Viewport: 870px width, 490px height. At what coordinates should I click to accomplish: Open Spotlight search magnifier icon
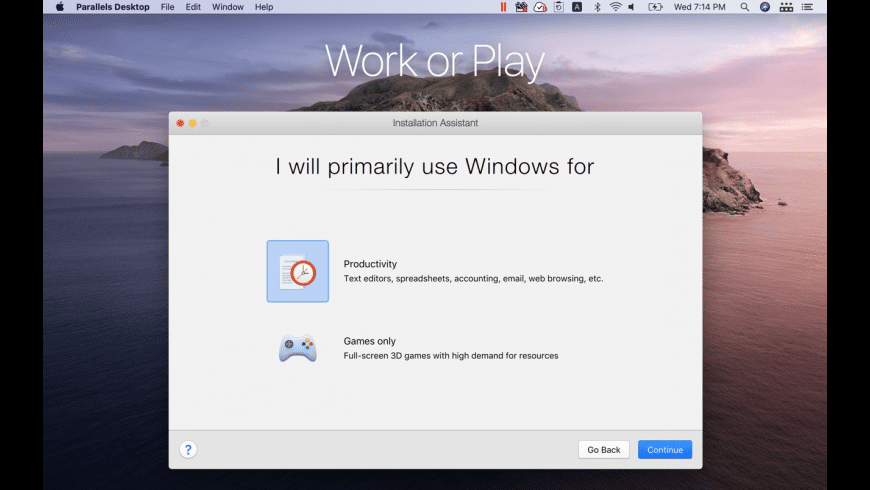tap(745, 7)
